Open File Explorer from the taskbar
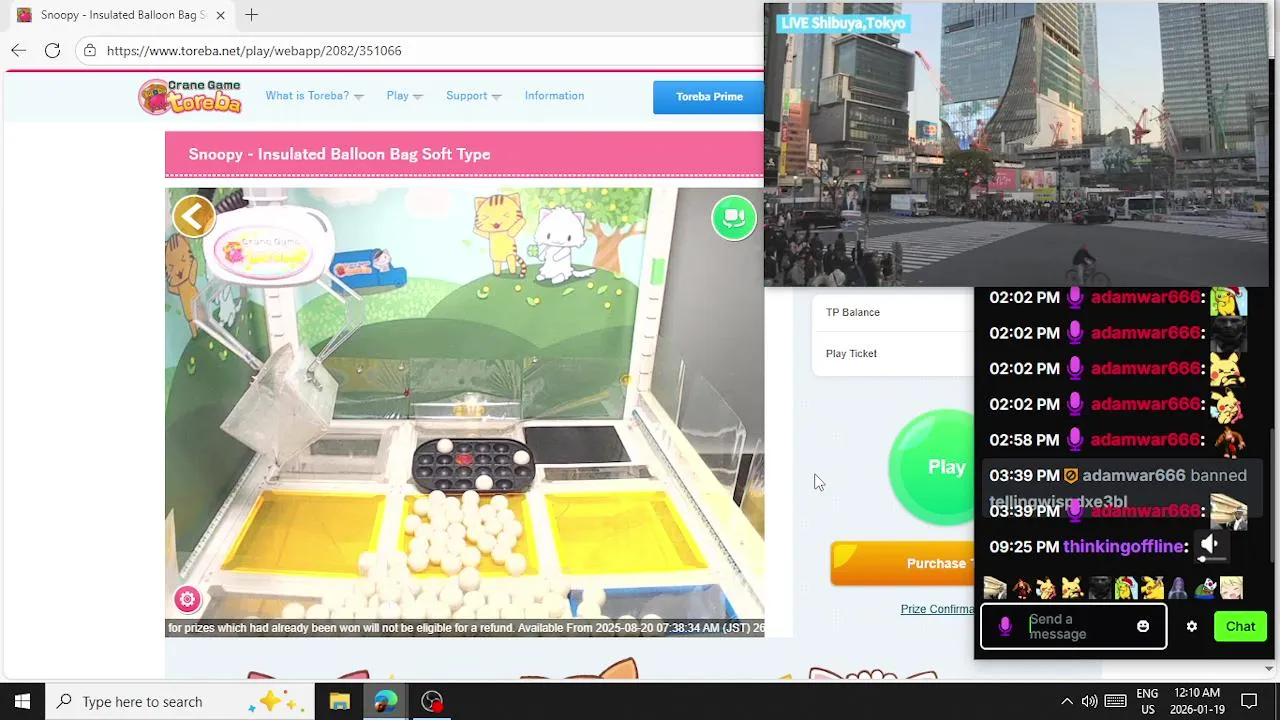 coord(339,701)
